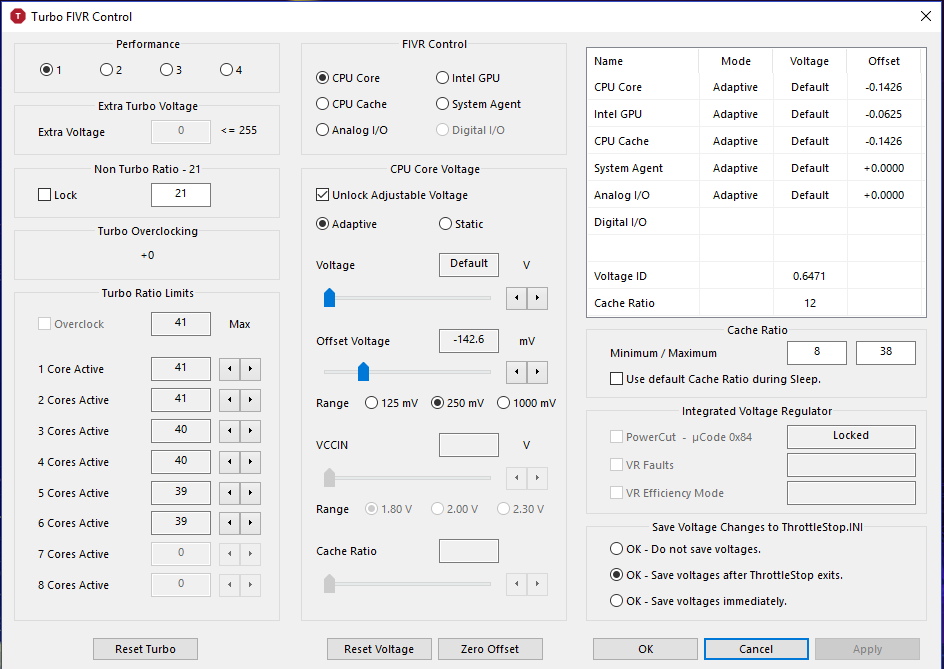Click the Non Turbo Ratio input field
The width and height of the screenshot is (944, 669).
point(181,194)
